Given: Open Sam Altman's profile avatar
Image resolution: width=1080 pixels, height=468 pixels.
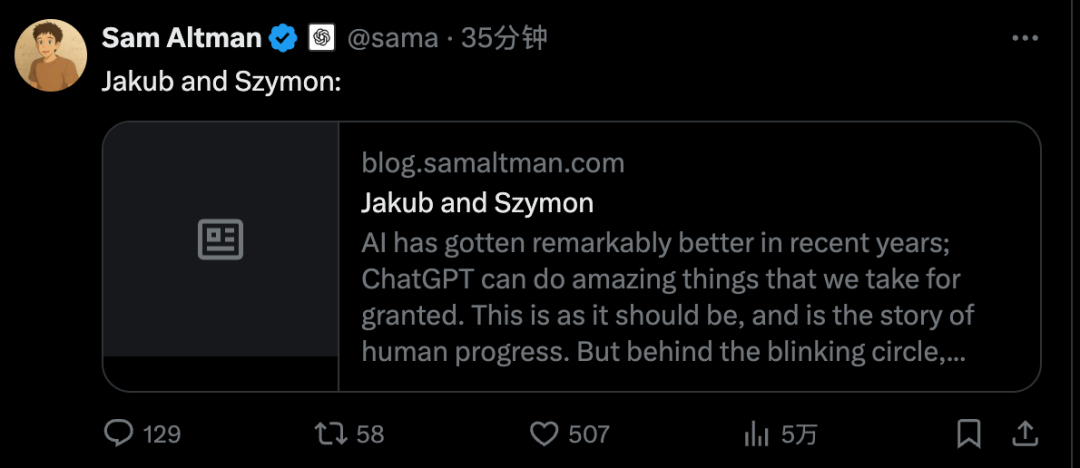Looking at the screenshot, I should point(51,55).
